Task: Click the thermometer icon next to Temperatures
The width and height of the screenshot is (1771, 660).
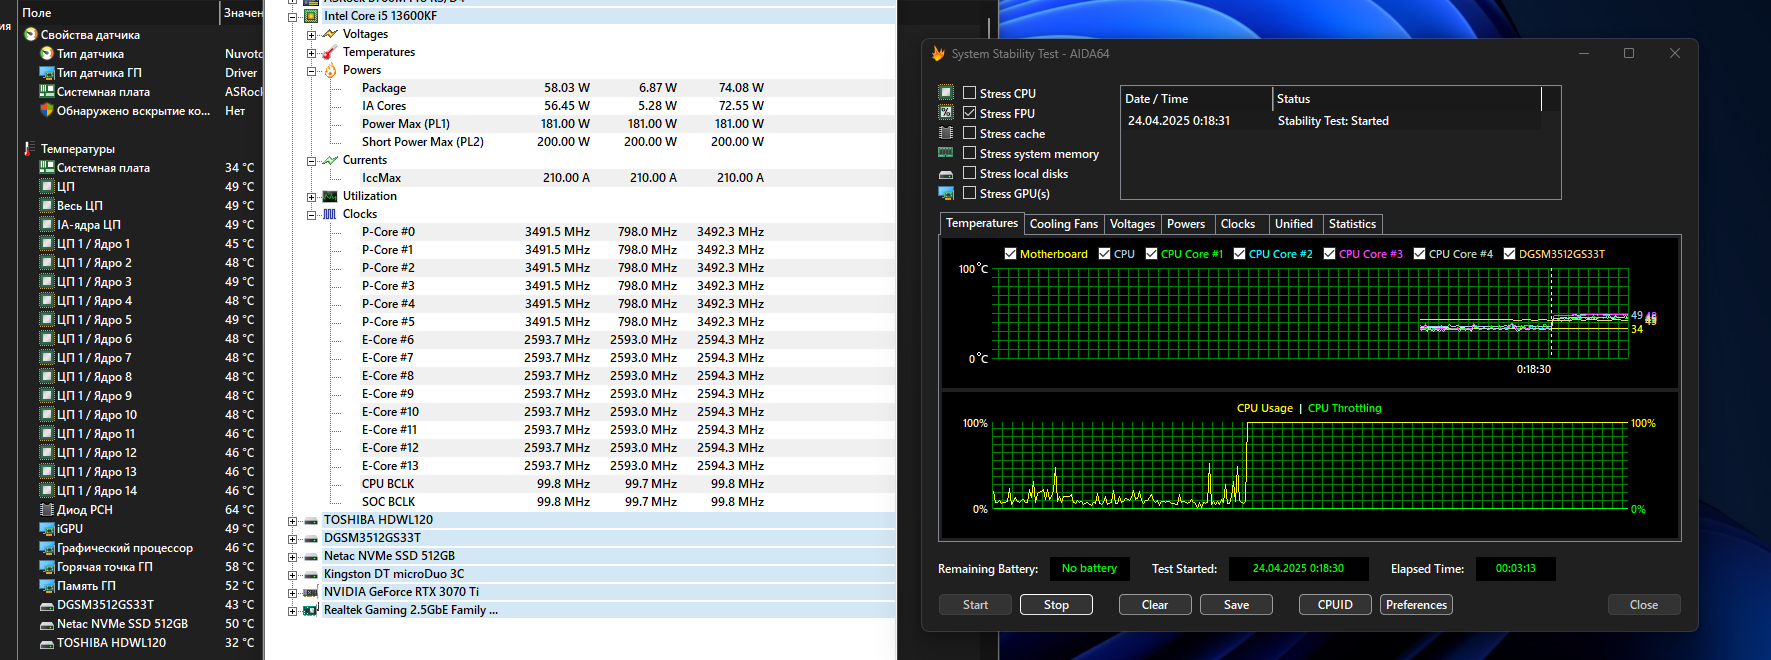Action: point(330,52)
